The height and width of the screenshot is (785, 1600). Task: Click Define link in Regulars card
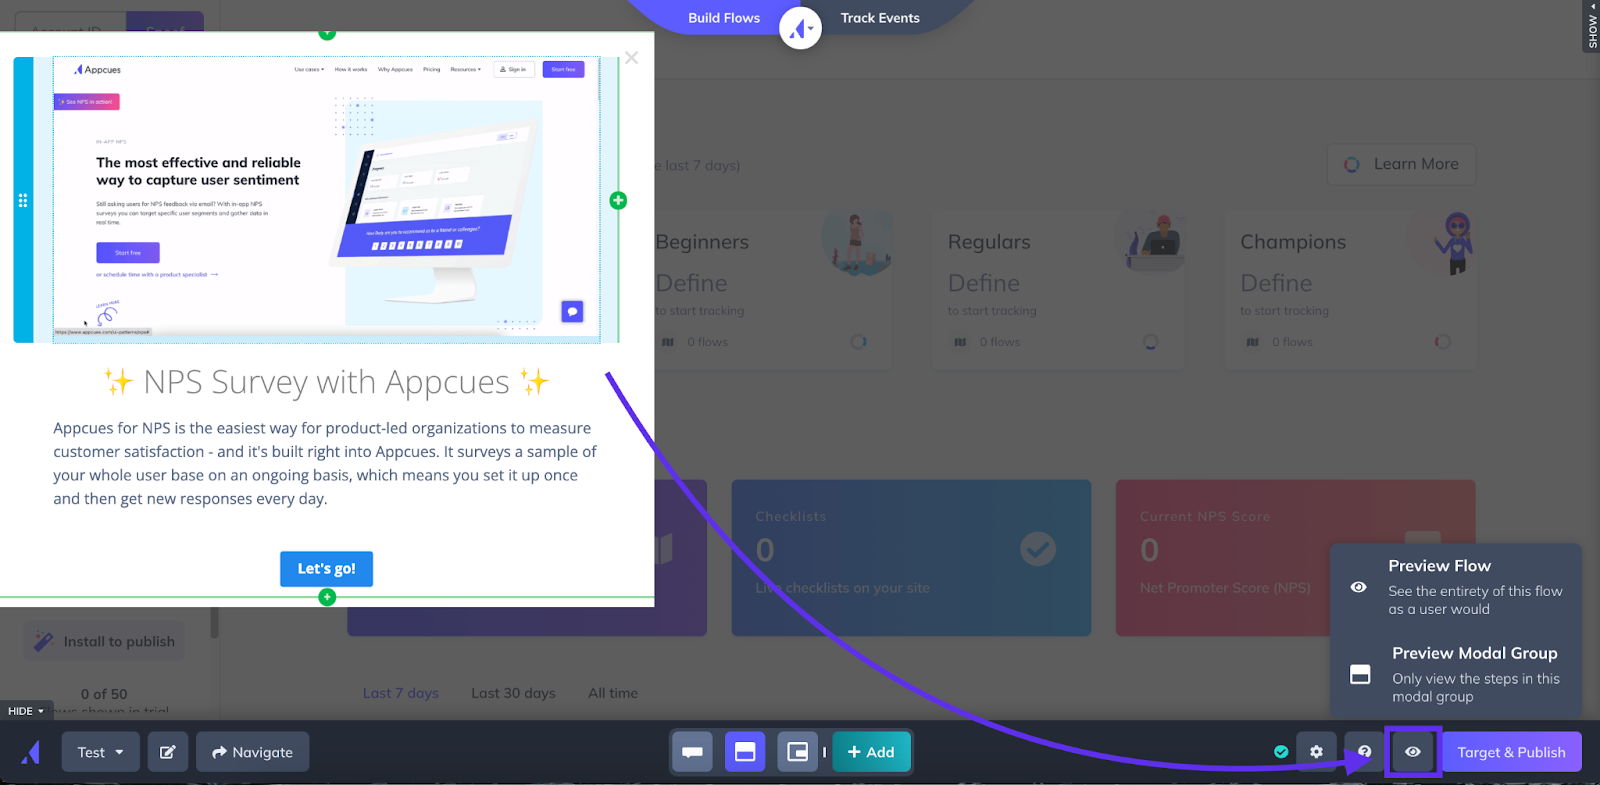coord(984,283)
